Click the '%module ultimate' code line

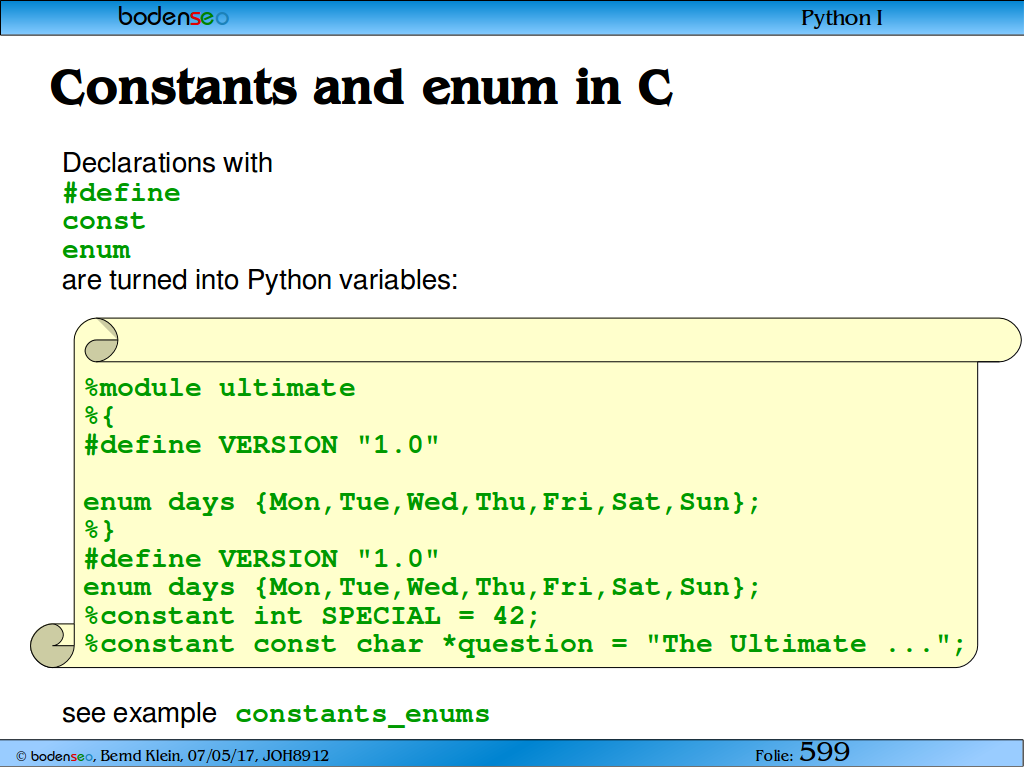click(220, 388)
